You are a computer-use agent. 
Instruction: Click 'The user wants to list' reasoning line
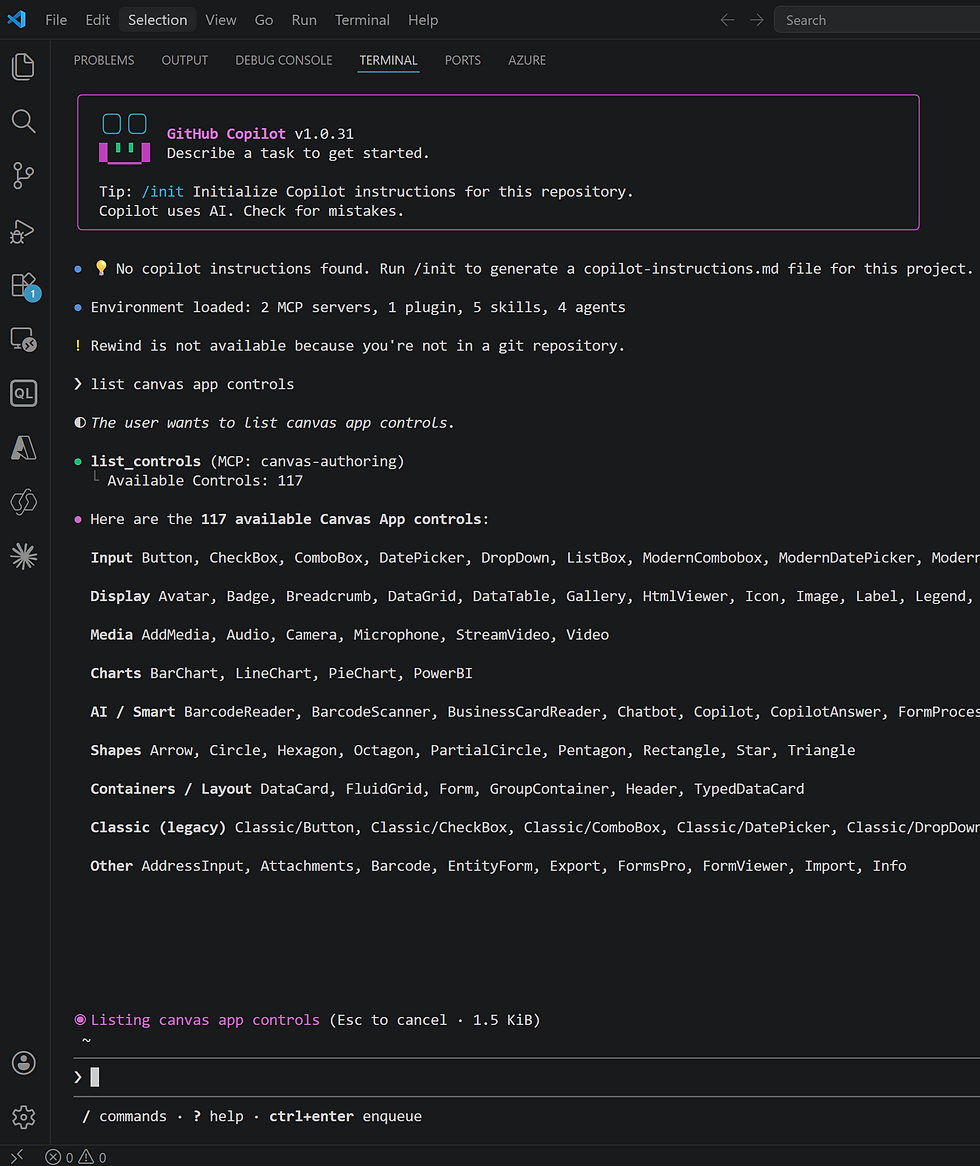pyautogui.click(x=272, y=423)
